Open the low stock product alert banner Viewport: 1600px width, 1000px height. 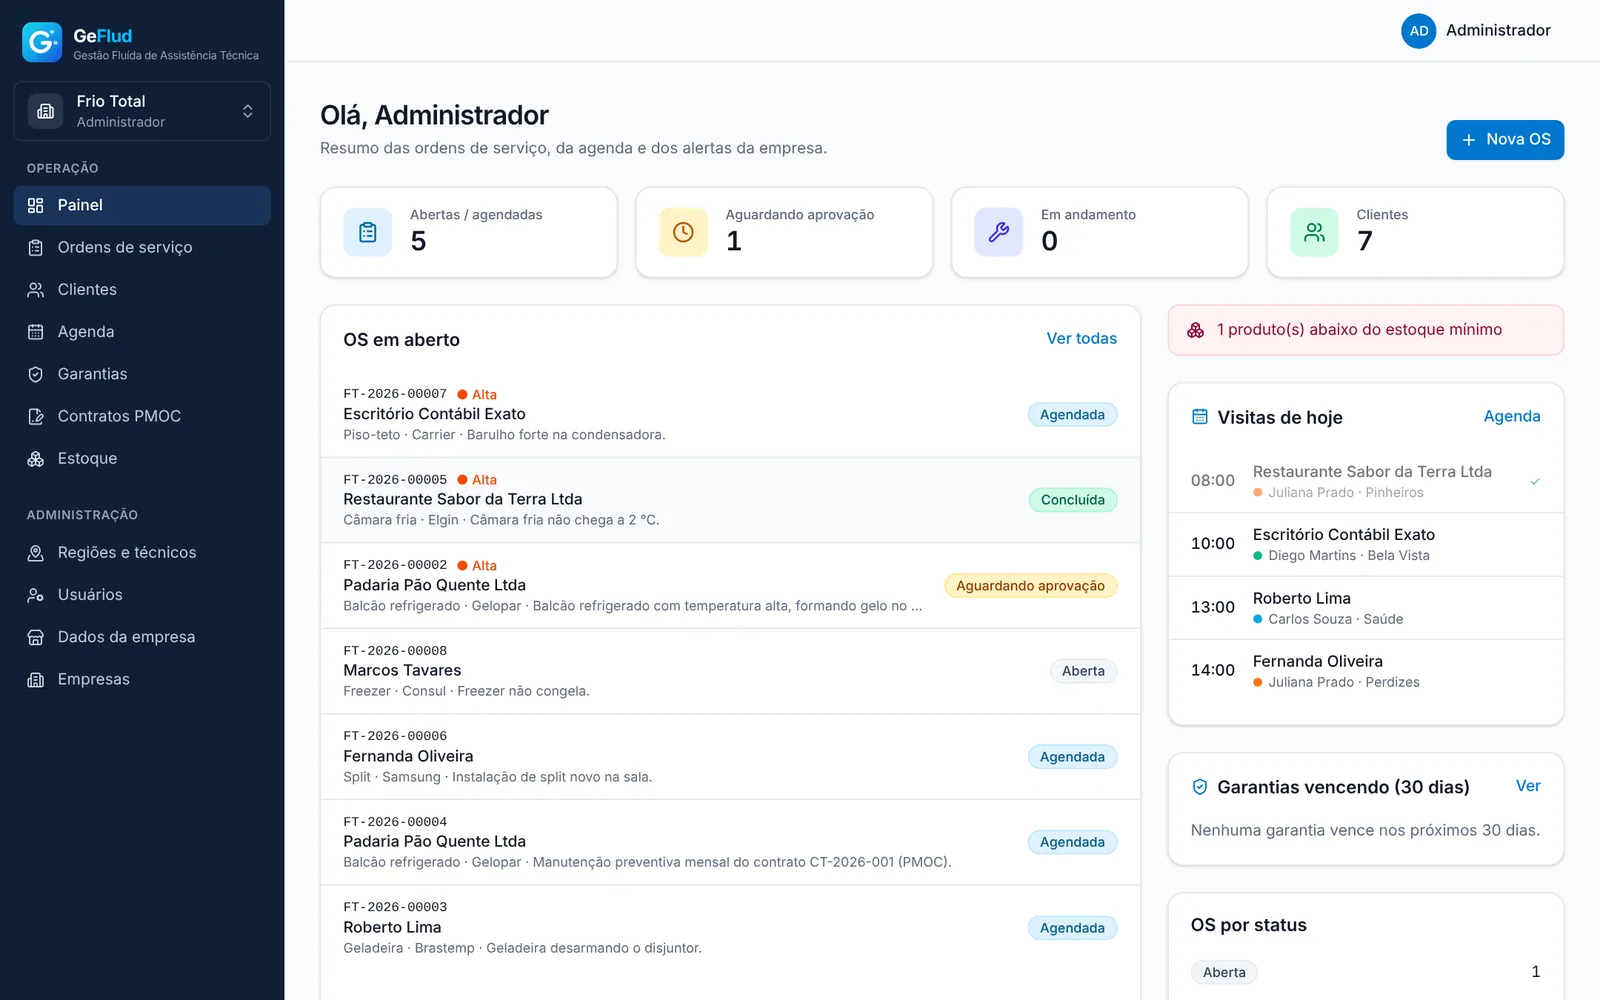pyautogui.click(x=1366, y=330)
